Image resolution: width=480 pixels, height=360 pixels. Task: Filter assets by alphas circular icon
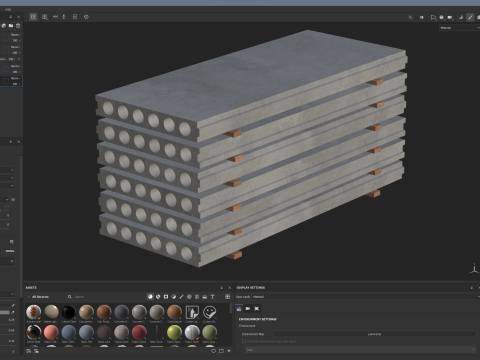tap(189, 297)
